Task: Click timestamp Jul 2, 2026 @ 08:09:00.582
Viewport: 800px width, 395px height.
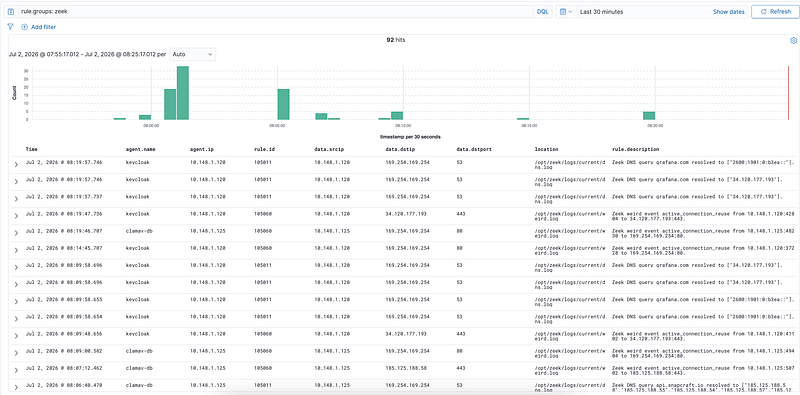Action: click(64, 351)
